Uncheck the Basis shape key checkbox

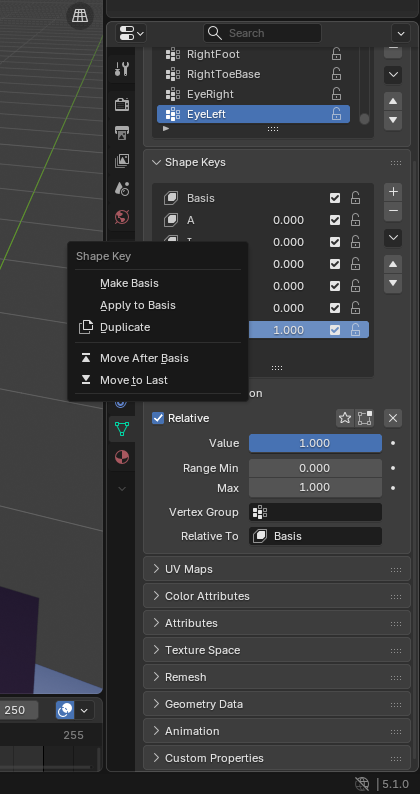[x=335, y=198]
